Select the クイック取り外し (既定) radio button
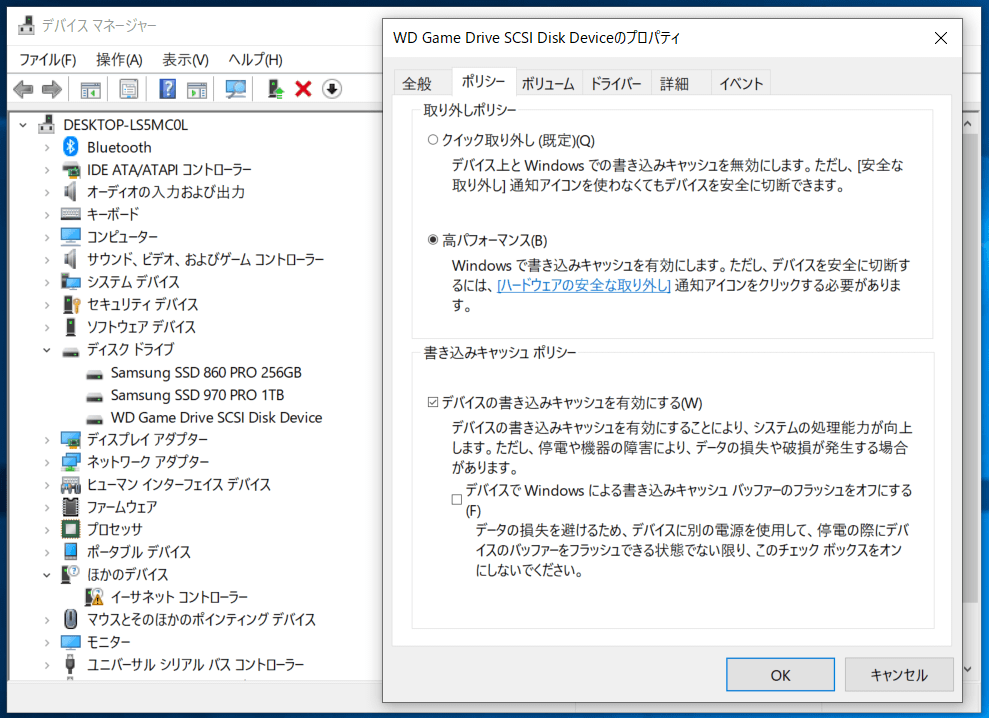 click(433, 140)
